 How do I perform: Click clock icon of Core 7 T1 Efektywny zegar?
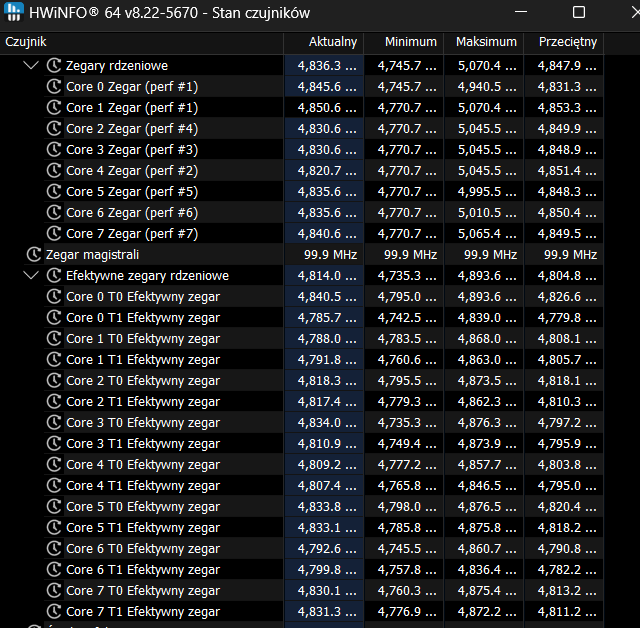pyautogui.click(x=54, y=612)
